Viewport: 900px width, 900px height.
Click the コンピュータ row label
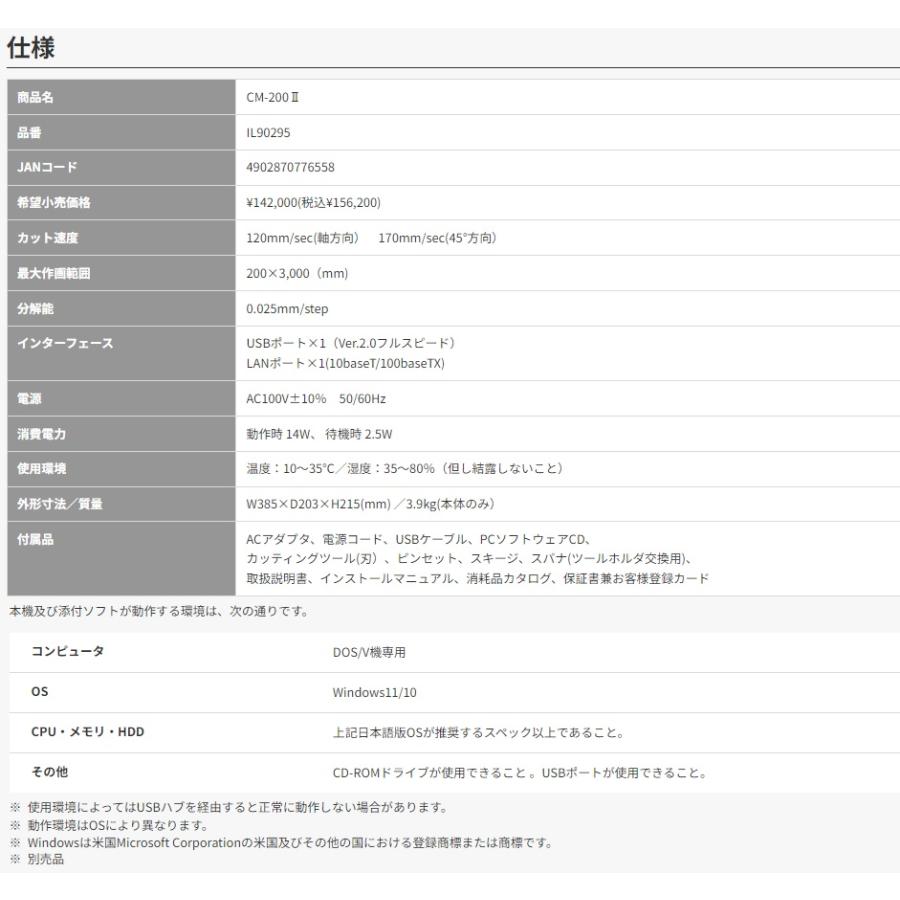(x=68, y=651)
